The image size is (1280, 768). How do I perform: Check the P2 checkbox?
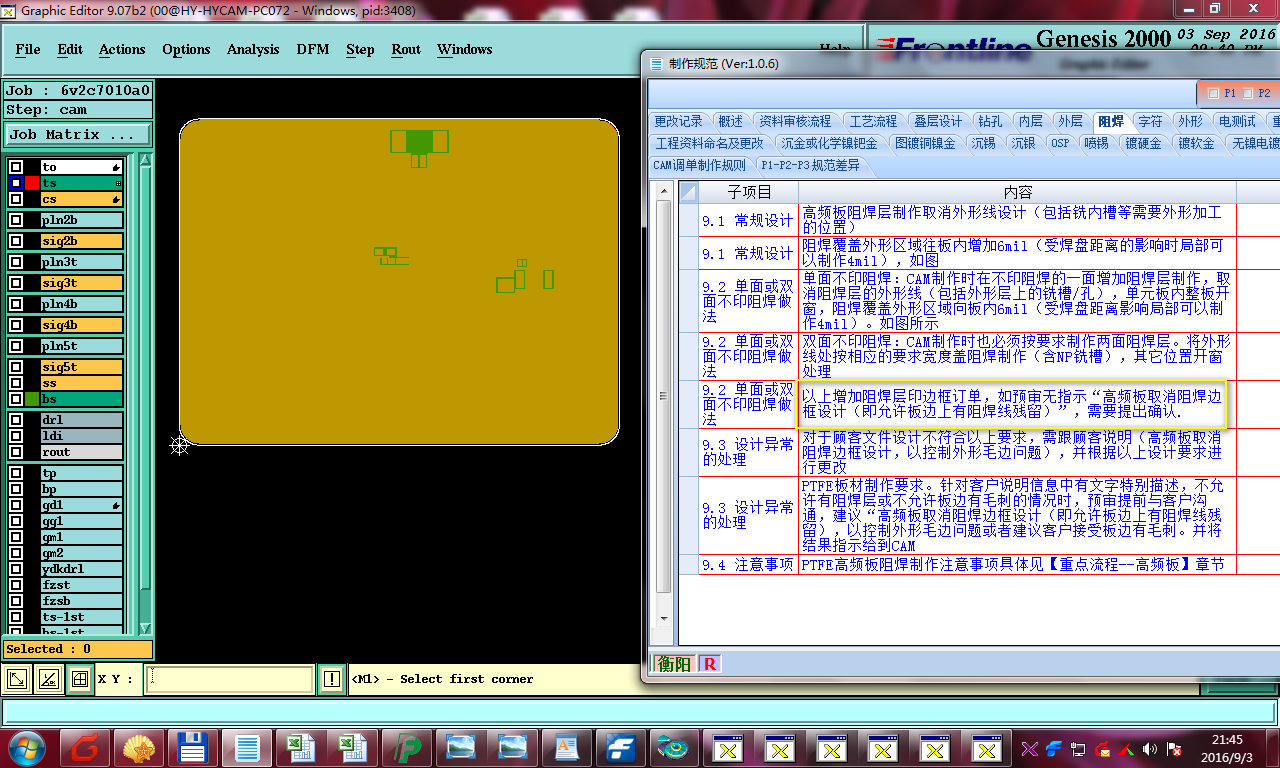pos(1247,93)
